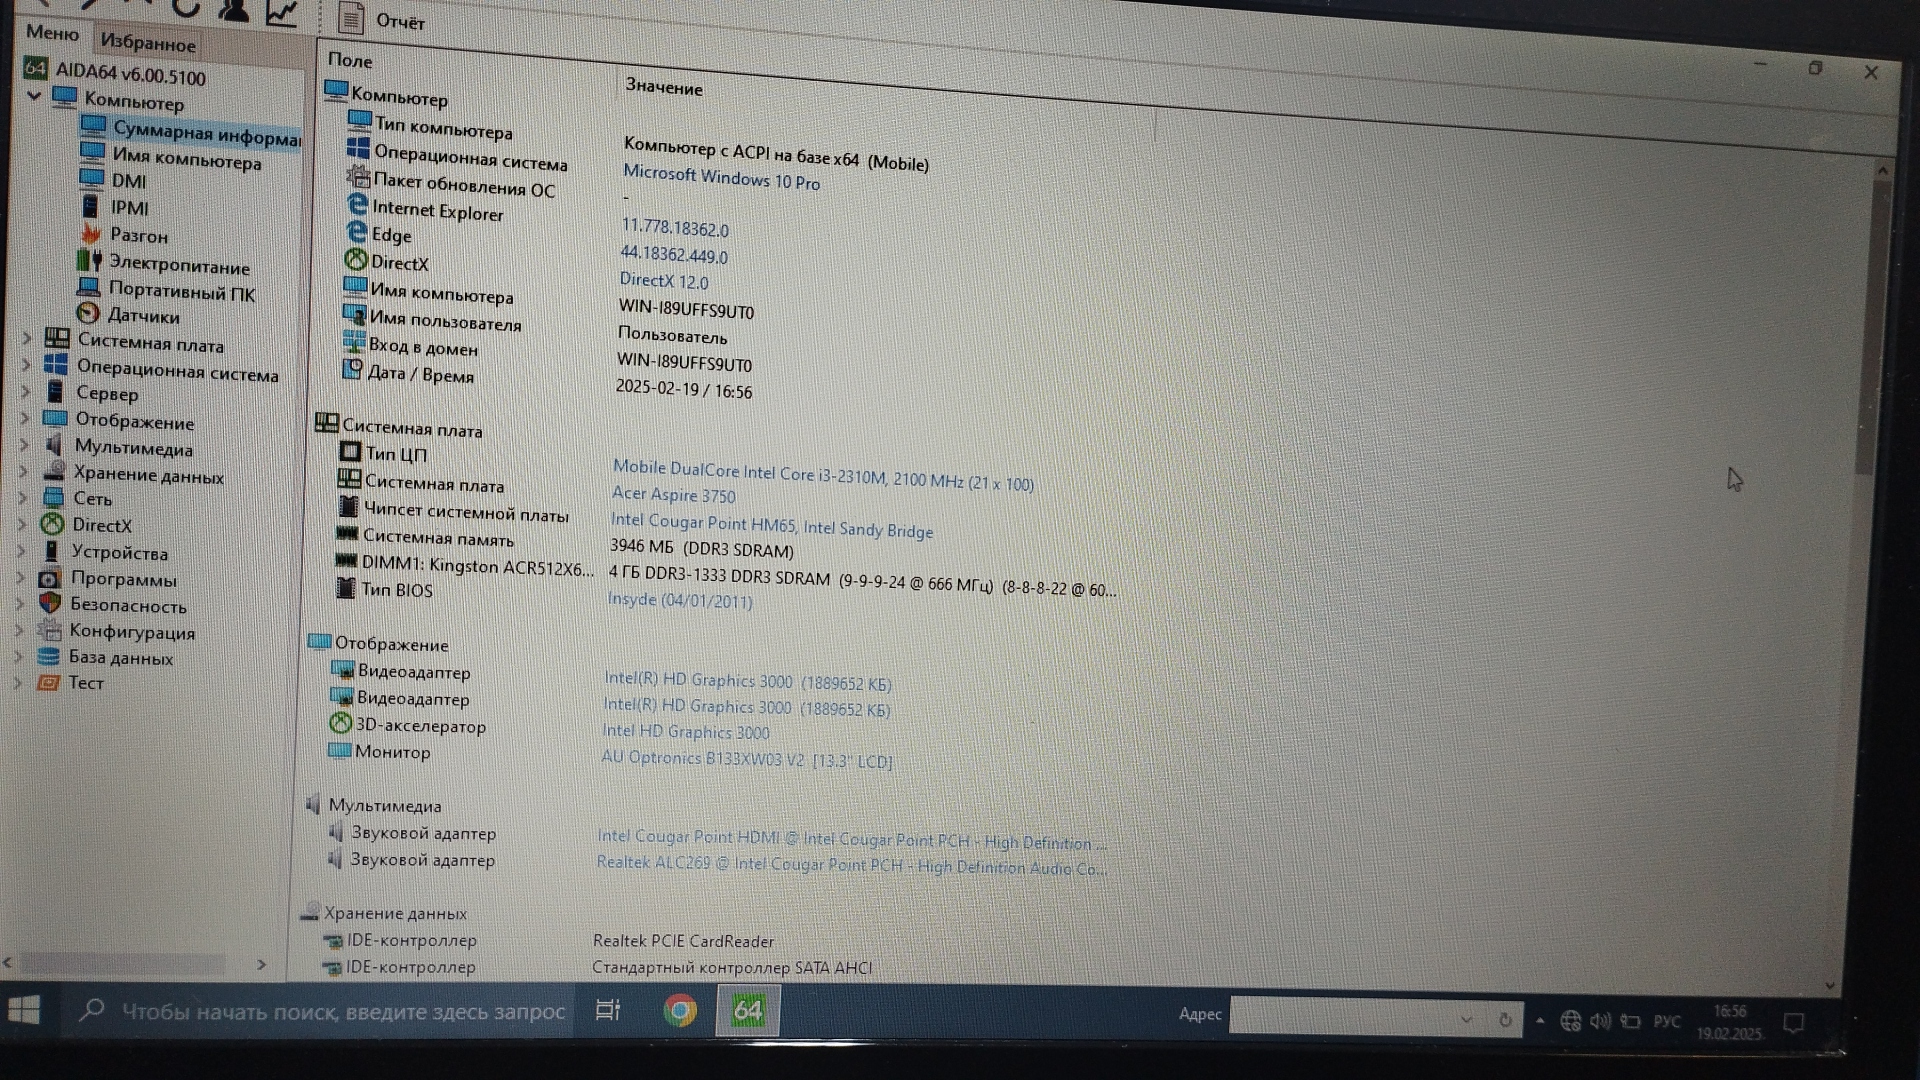Click the Операционная система Windows icon in left tree

56,364
